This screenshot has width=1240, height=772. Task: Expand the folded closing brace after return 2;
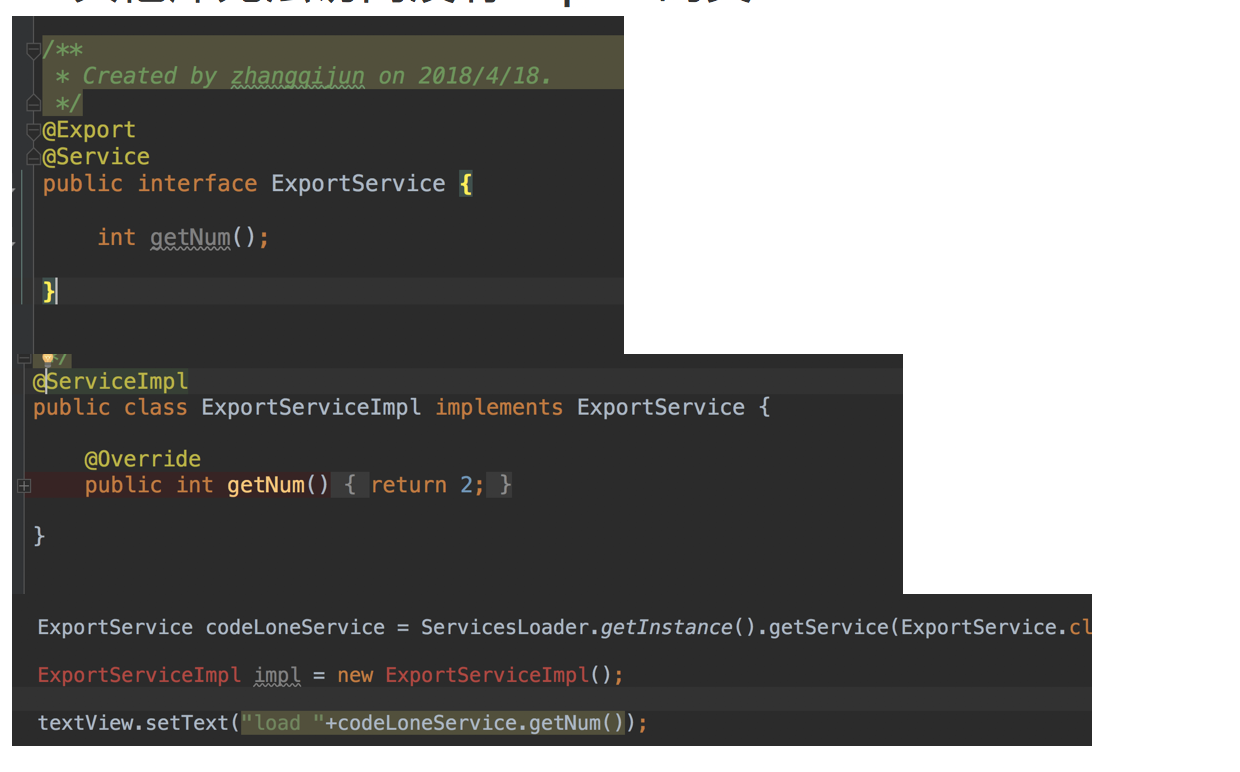[x=499, y=485]
